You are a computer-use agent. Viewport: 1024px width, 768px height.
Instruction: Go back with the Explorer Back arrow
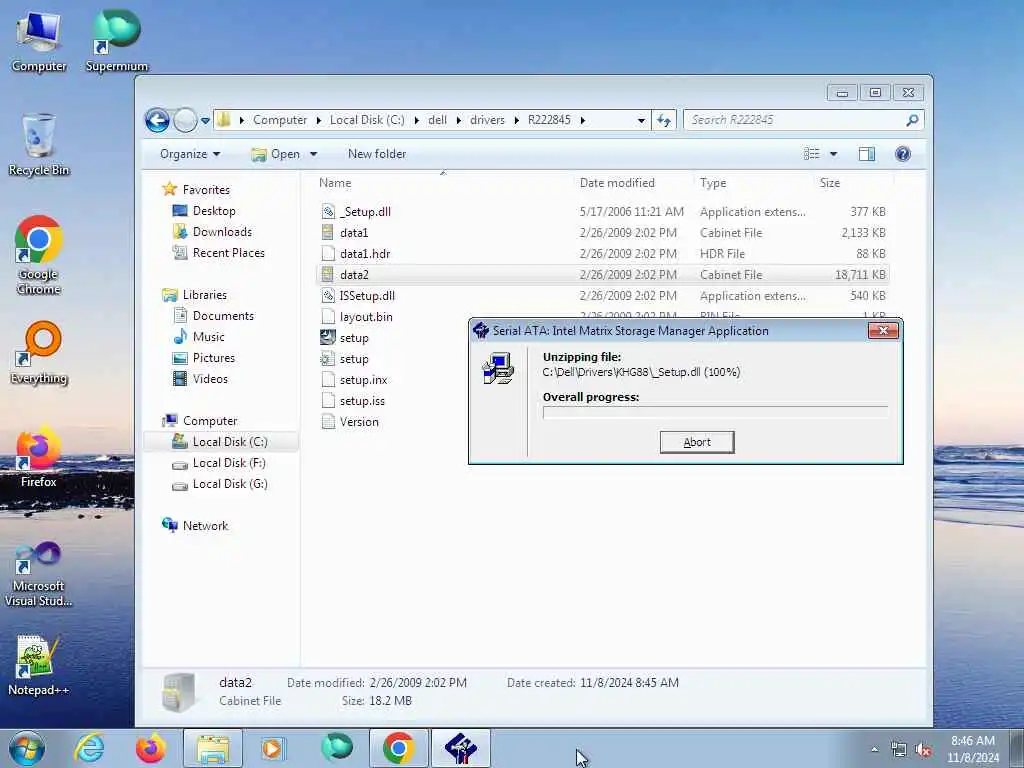[157, 120]
